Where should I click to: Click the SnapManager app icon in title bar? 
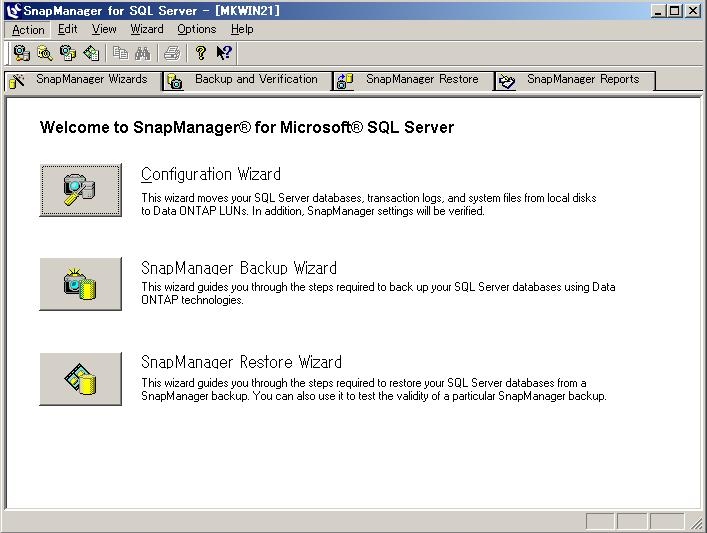pos(14,10)
